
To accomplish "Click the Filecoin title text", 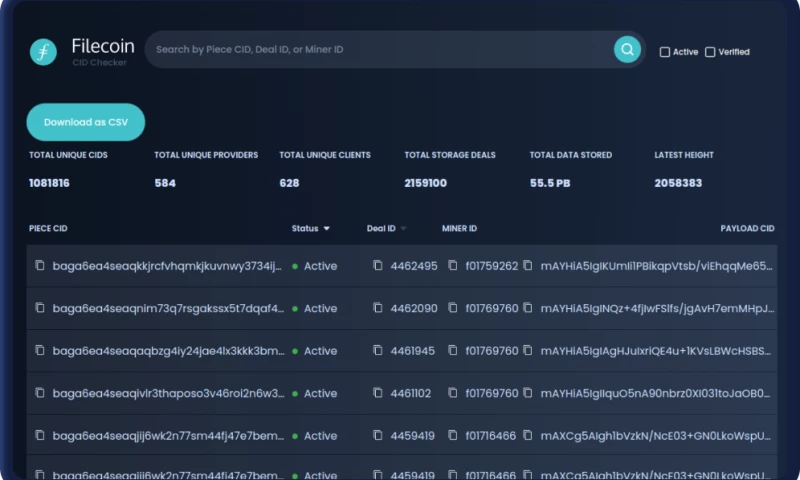I will (103, 46).
